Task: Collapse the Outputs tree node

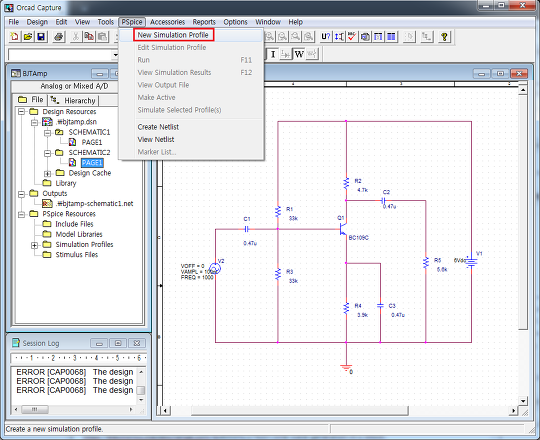Action: point(21,194)
